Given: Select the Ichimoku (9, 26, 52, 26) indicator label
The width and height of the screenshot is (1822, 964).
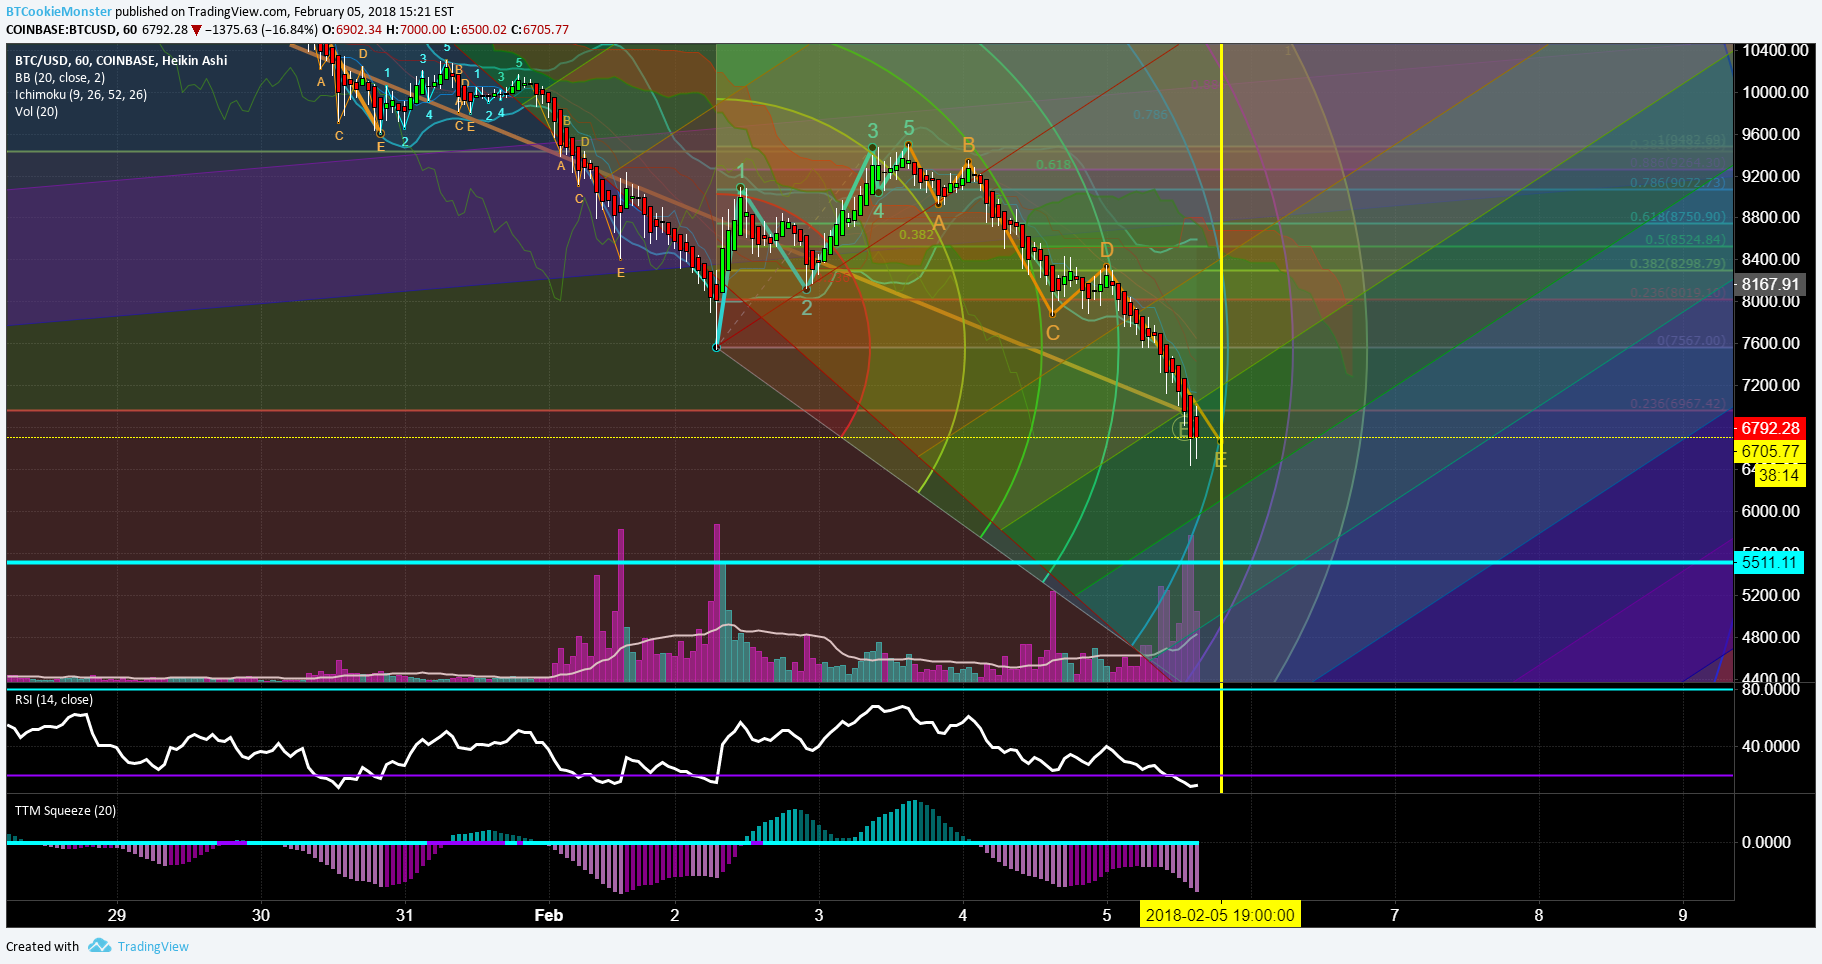Looking at the screenshot, I should click(81, 94).
